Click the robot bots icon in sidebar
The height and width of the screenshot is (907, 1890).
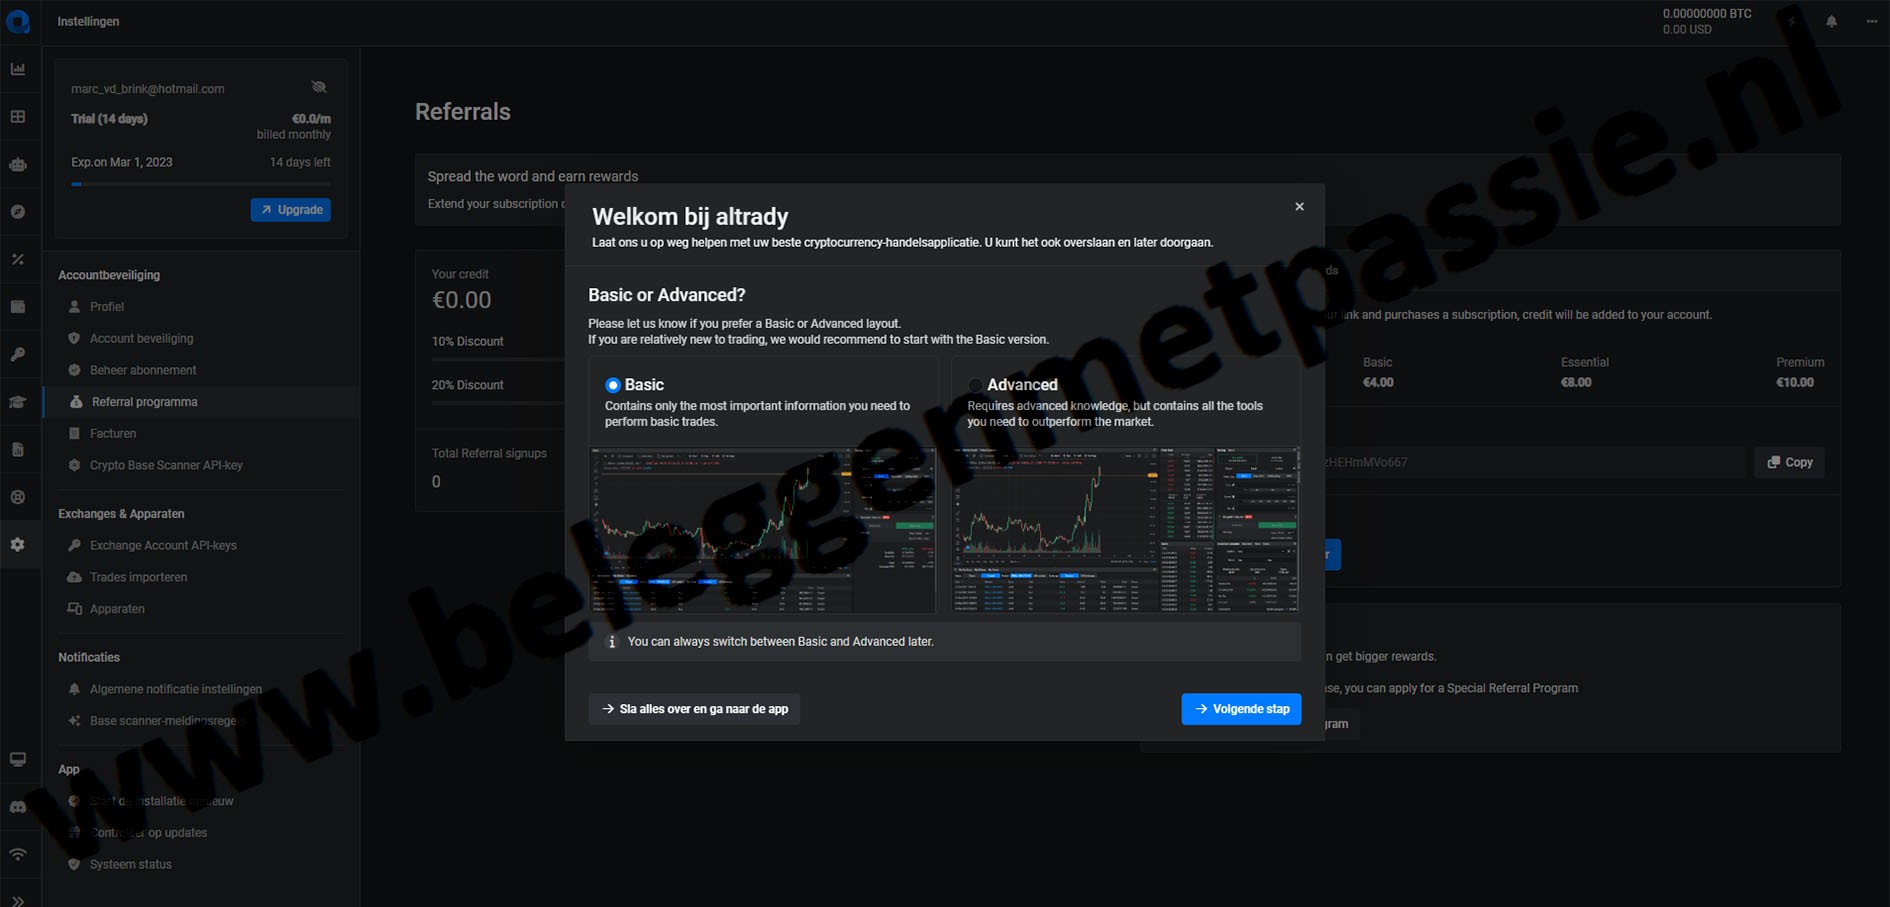(18, 165)
